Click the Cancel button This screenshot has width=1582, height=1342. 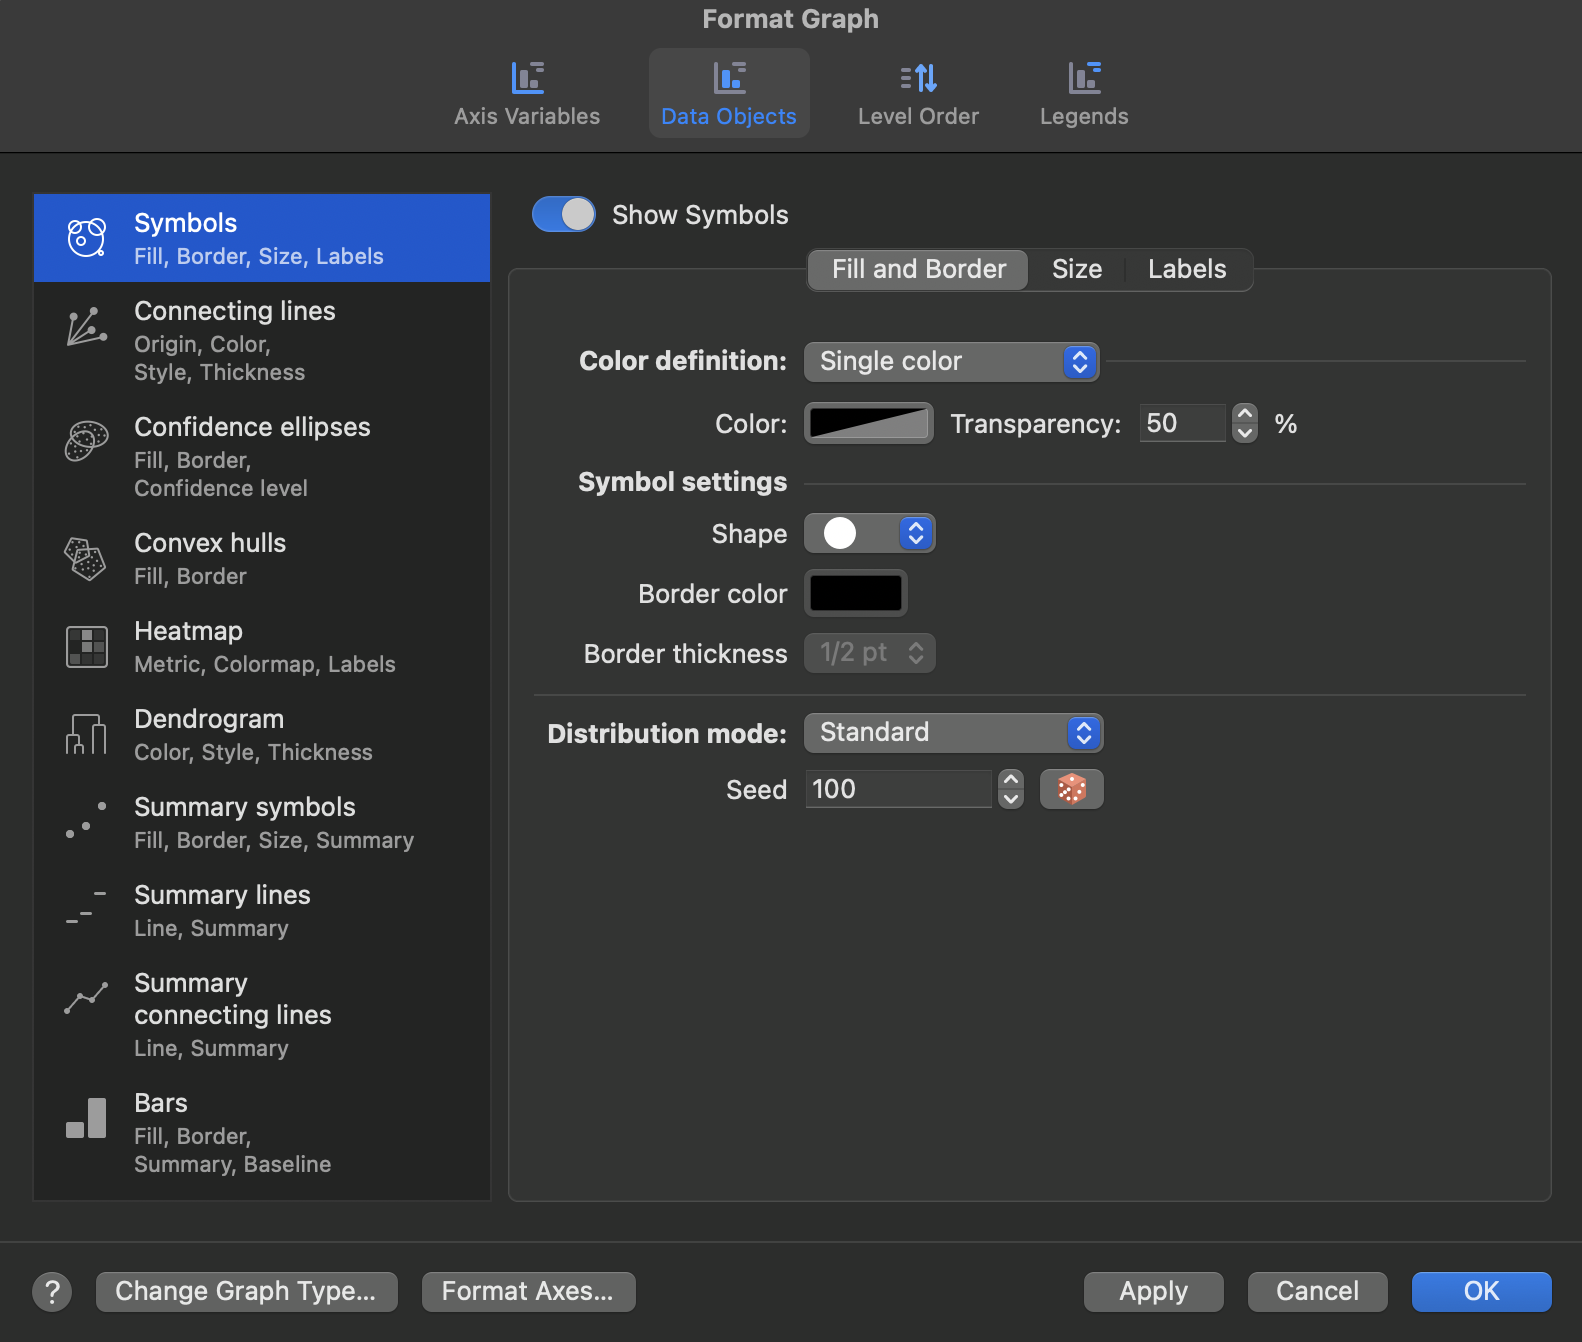pos(1318,1292)
